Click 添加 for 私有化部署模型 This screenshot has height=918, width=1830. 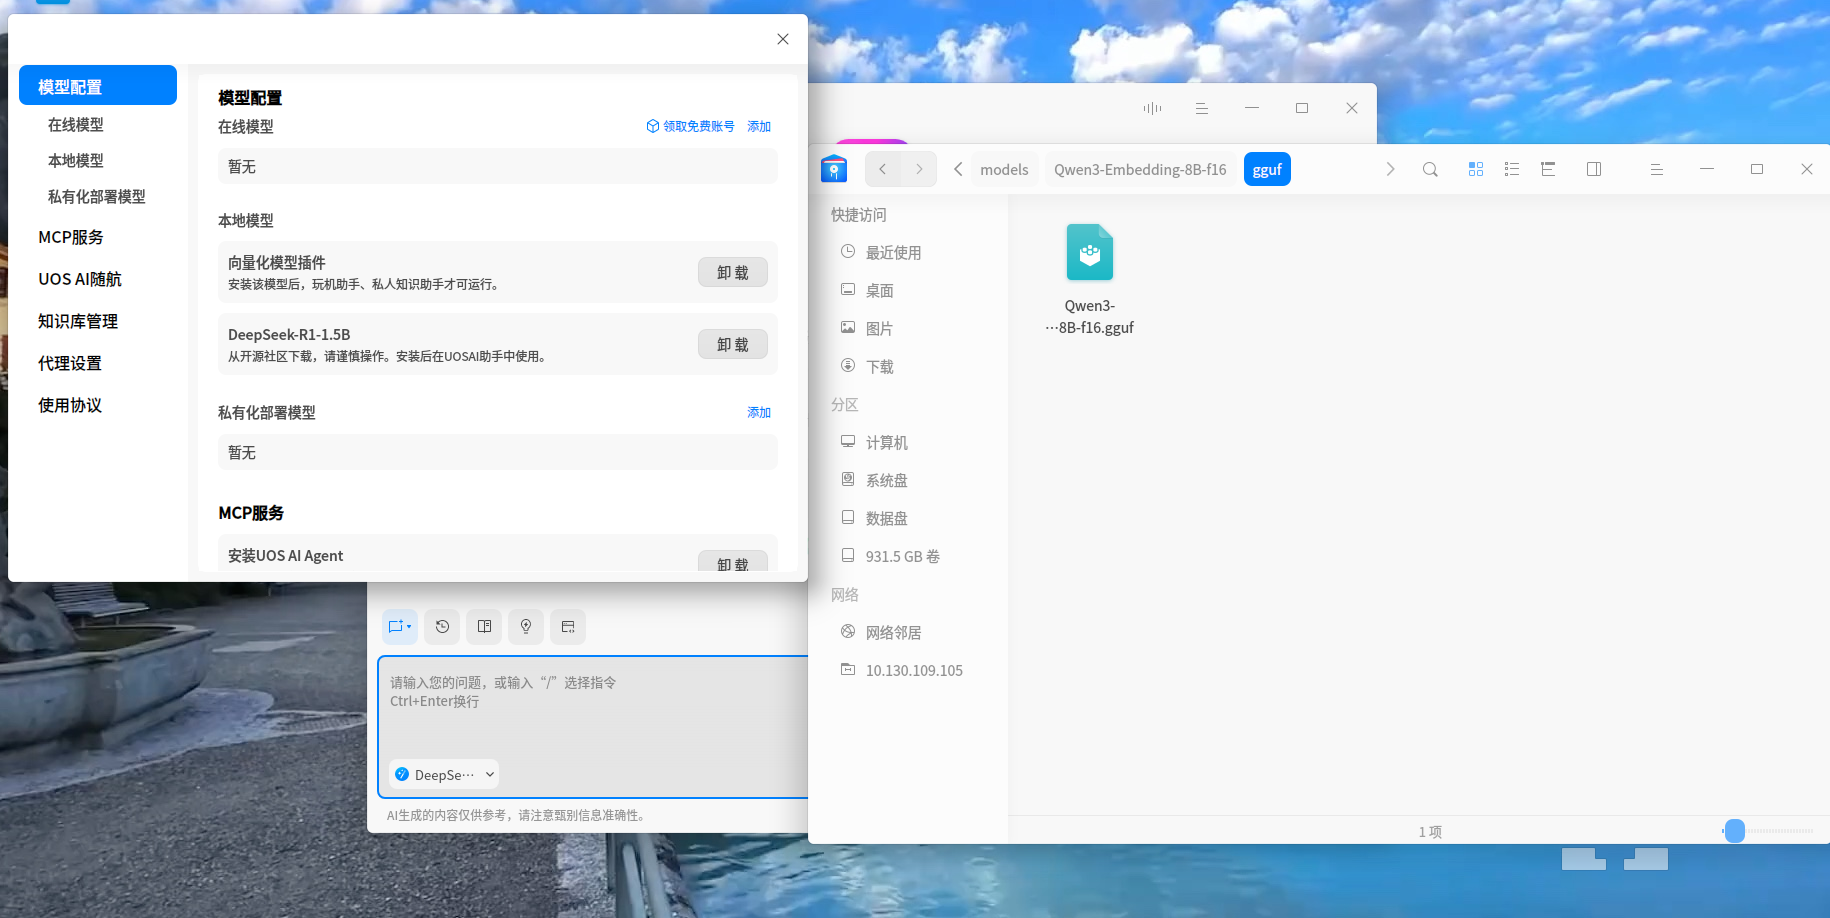[x=759, y=412]
